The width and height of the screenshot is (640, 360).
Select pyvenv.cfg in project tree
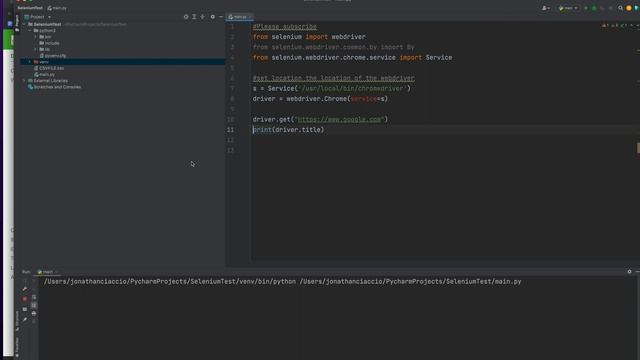pos(53,56)
